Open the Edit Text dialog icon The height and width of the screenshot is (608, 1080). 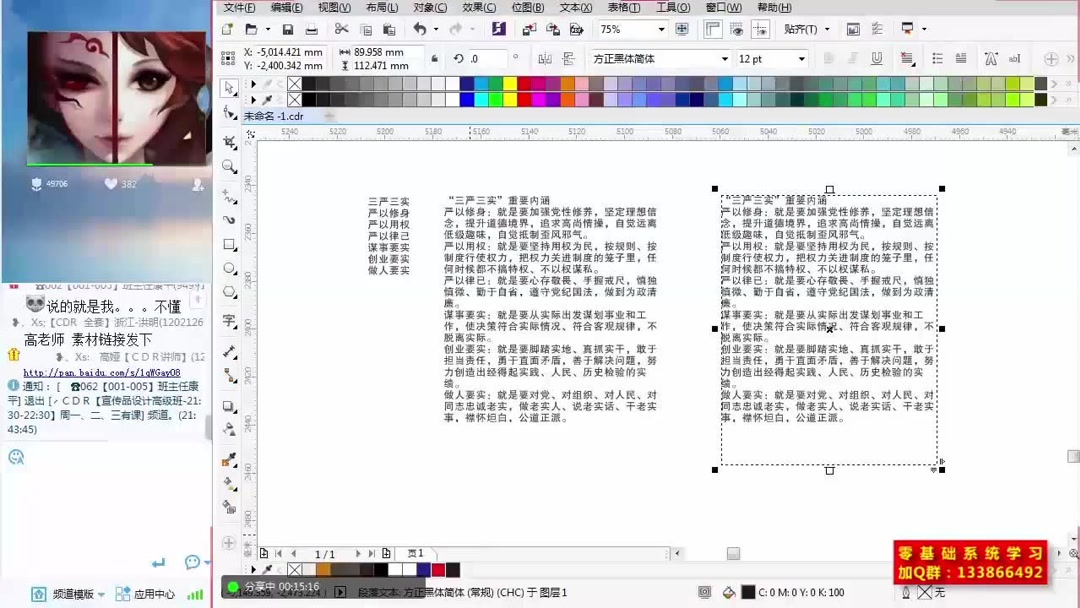[x=1013, y=58]
